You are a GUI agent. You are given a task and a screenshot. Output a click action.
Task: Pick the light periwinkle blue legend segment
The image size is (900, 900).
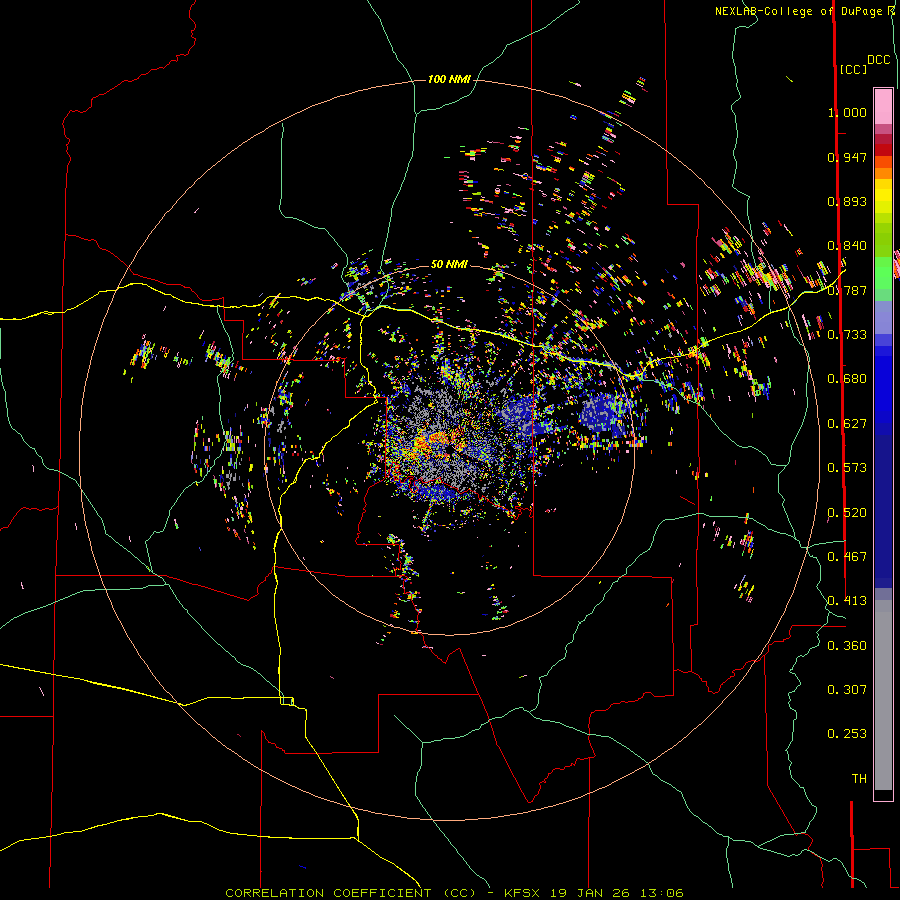pyautogui.click(x=883, y=318)
